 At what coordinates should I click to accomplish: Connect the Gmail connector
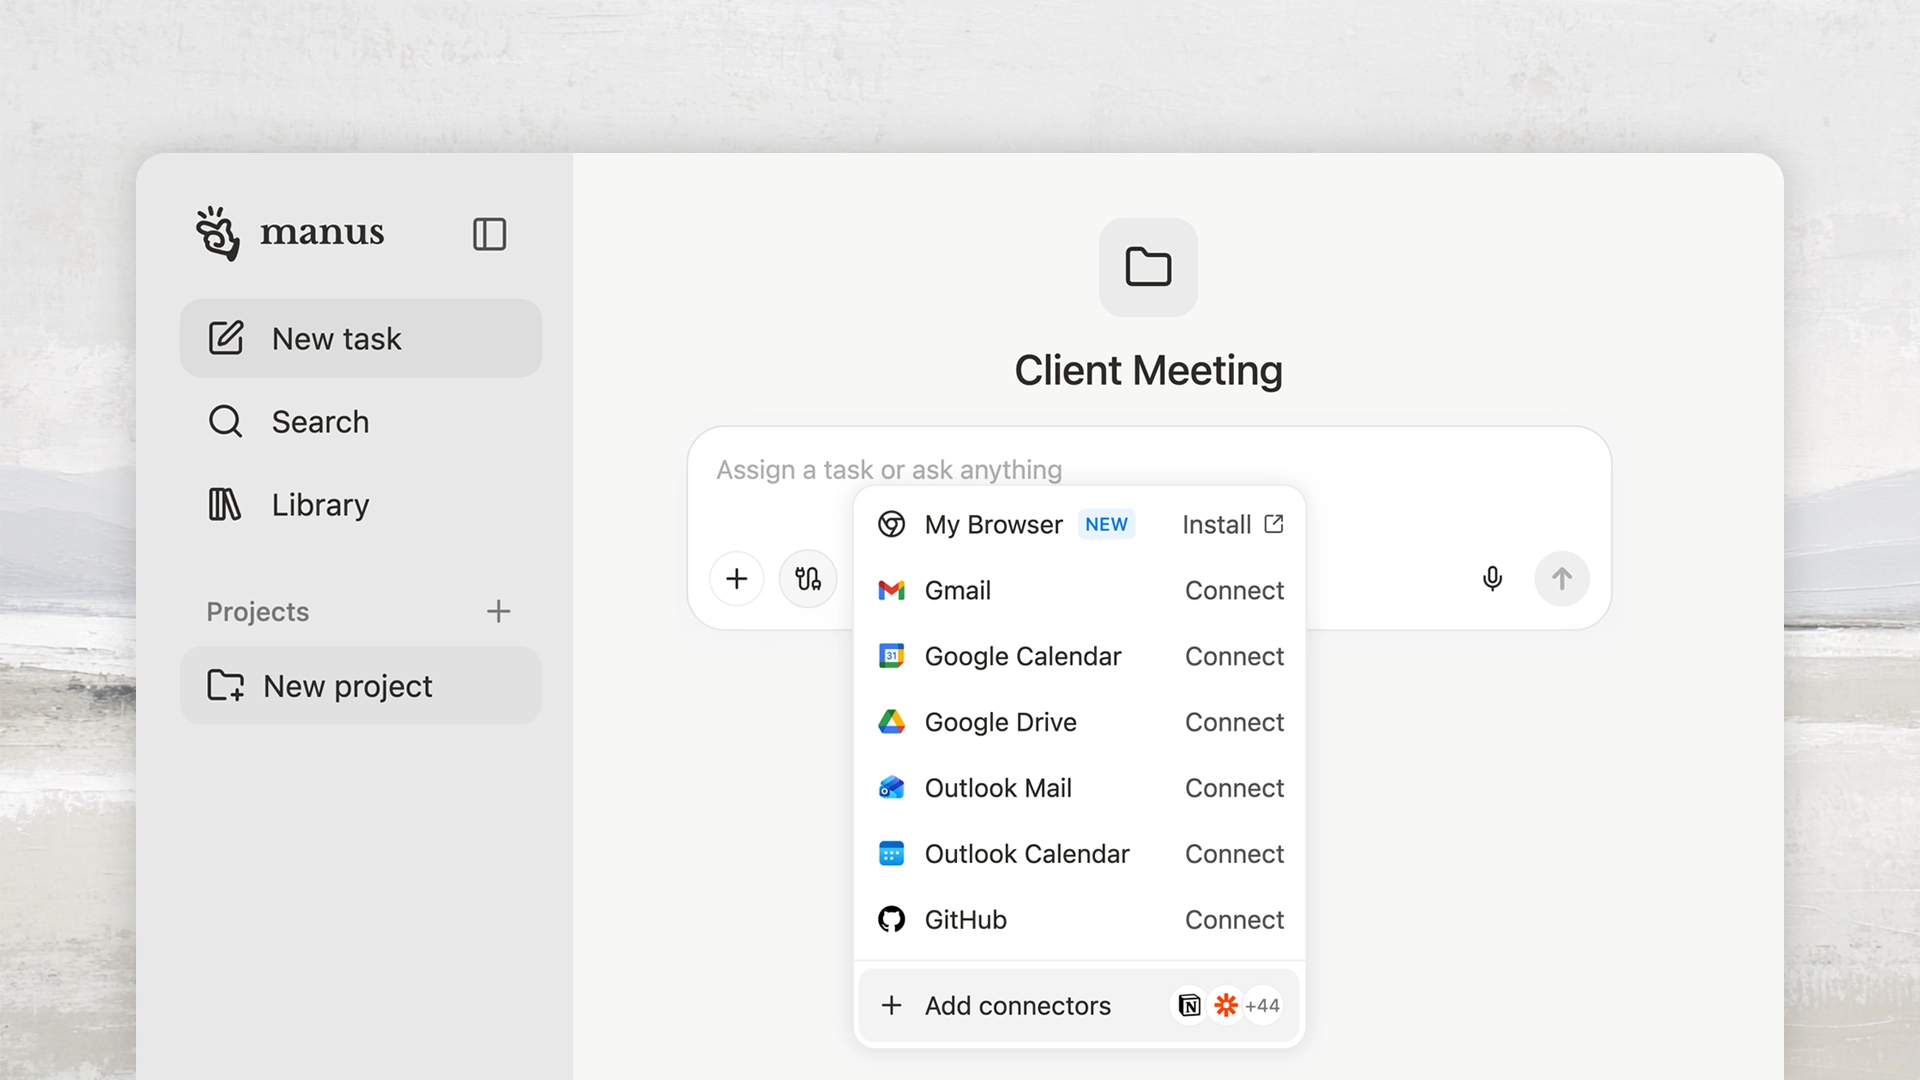(1233, 590)
